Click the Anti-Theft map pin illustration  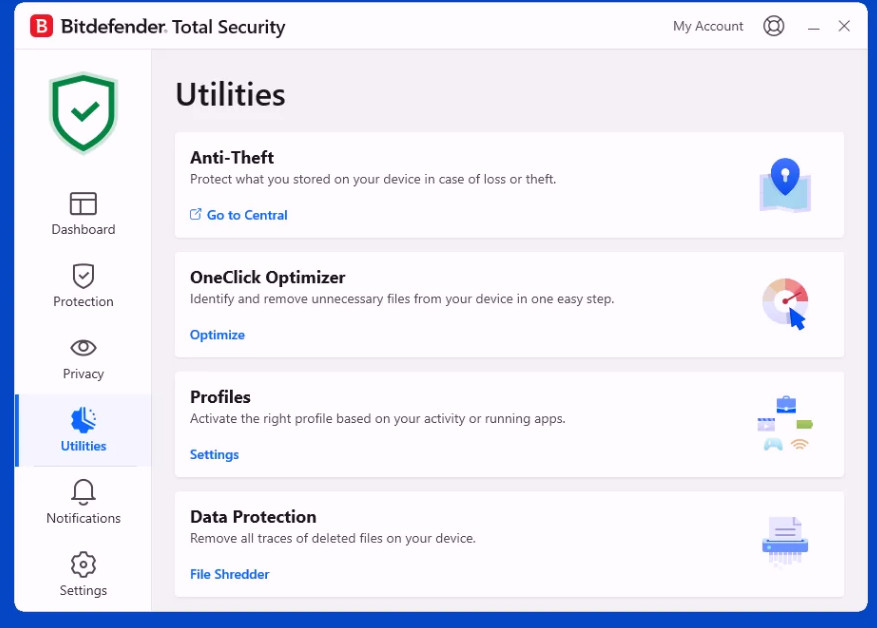point(785,185)
